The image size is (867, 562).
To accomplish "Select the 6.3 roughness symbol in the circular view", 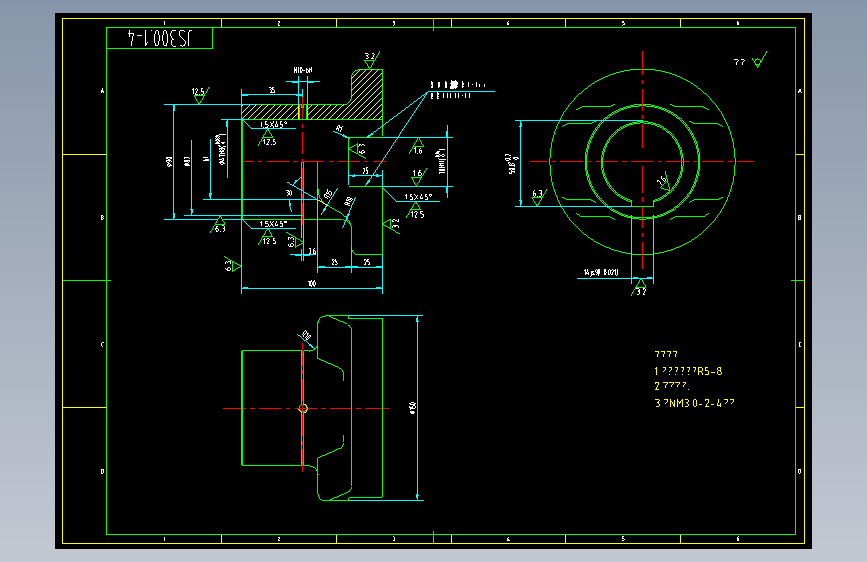I will (539, 197).
